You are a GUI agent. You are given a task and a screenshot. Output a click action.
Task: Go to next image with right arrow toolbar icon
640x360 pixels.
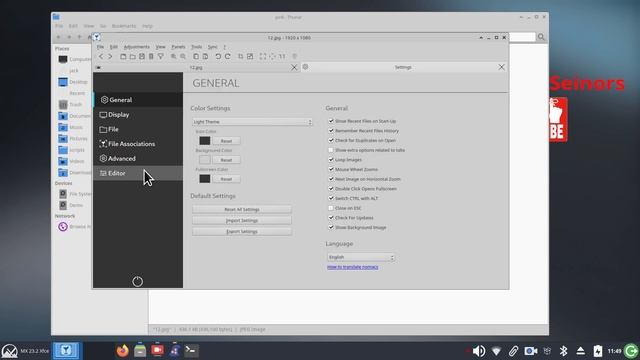(x=110, y=56)
